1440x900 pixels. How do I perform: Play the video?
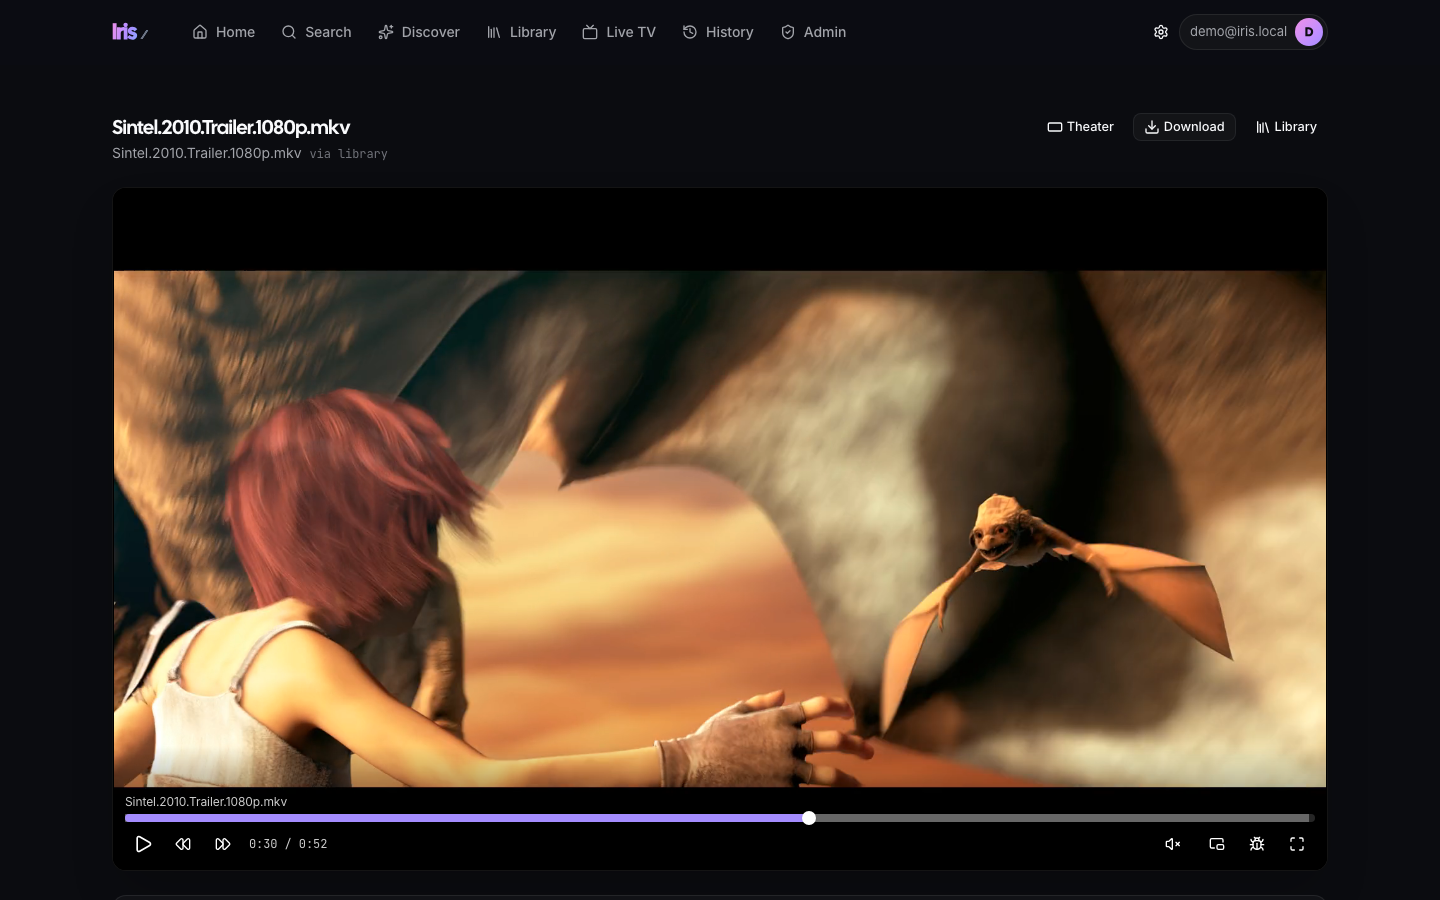click(x=143, y=844)
